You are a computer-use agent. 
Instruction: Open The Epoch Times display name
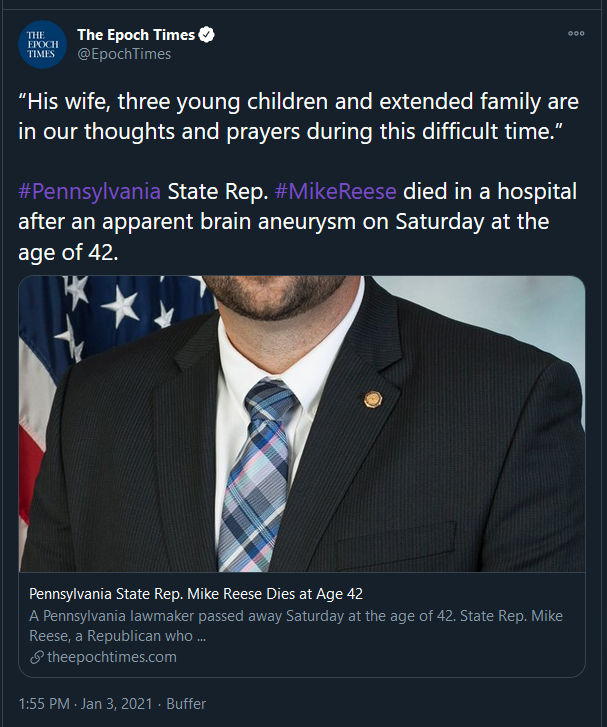[135, 35]
